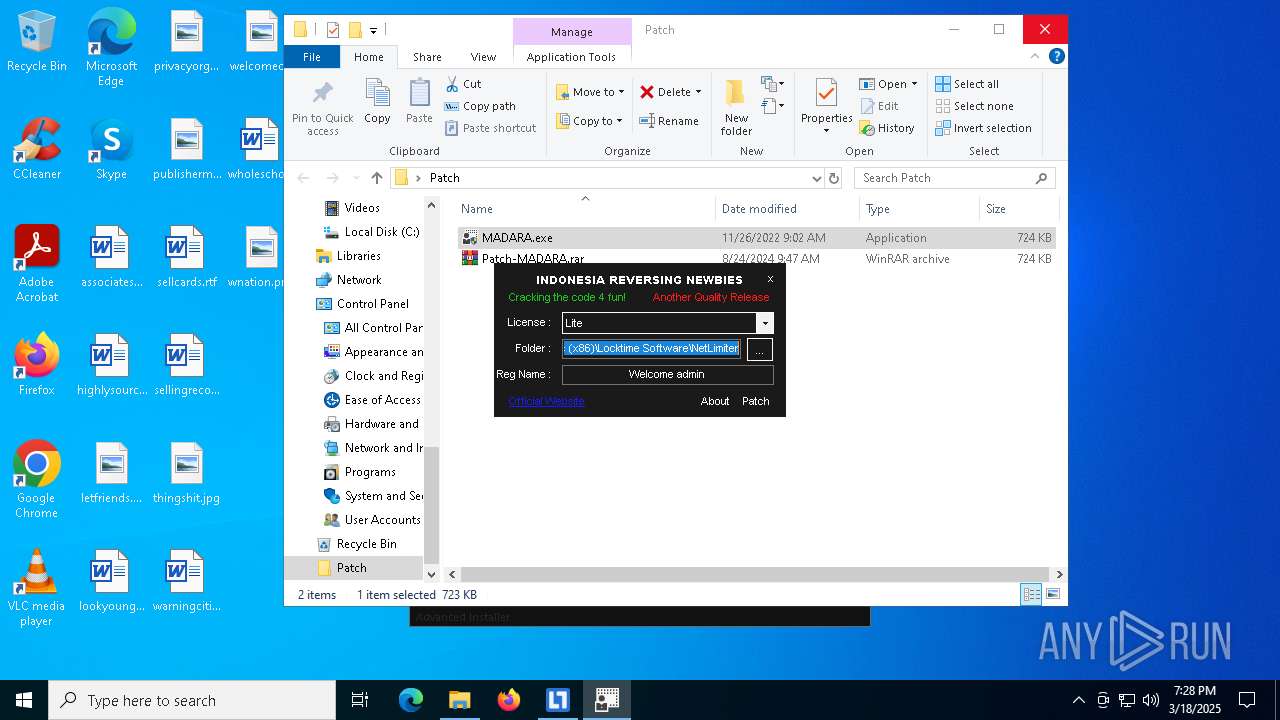Open File Explorer on taskbar
The image size is (1280, 720).
click(x=459, y=700)
